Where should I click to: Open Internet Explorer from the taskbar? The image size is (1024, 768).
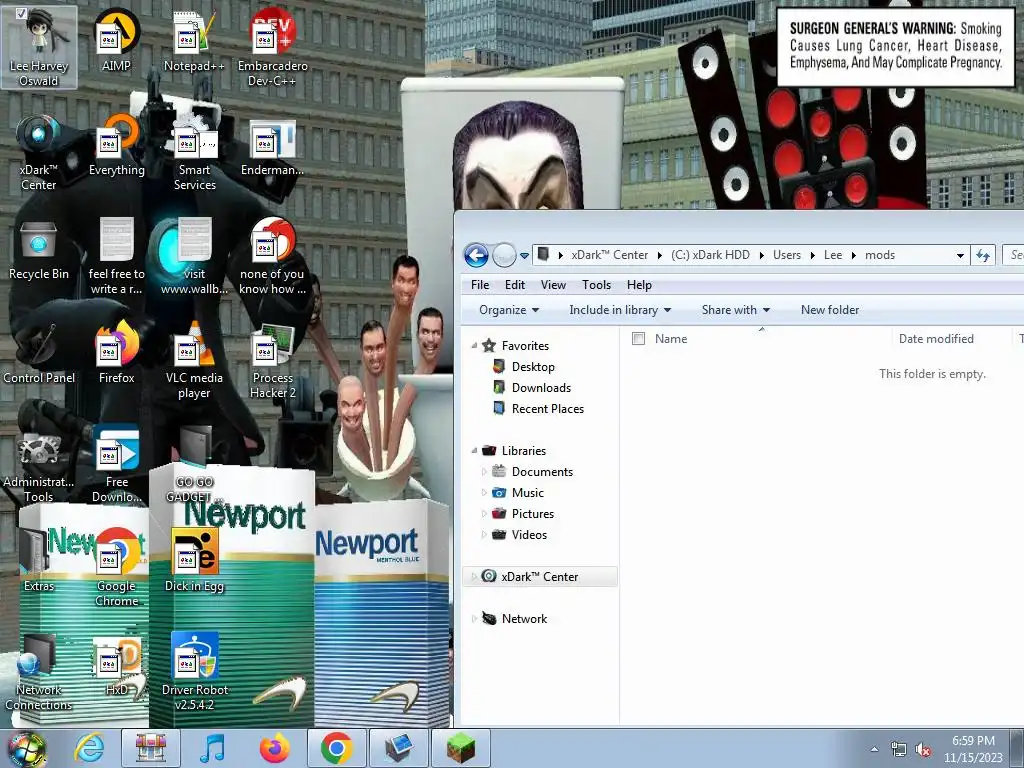point(89,748)
